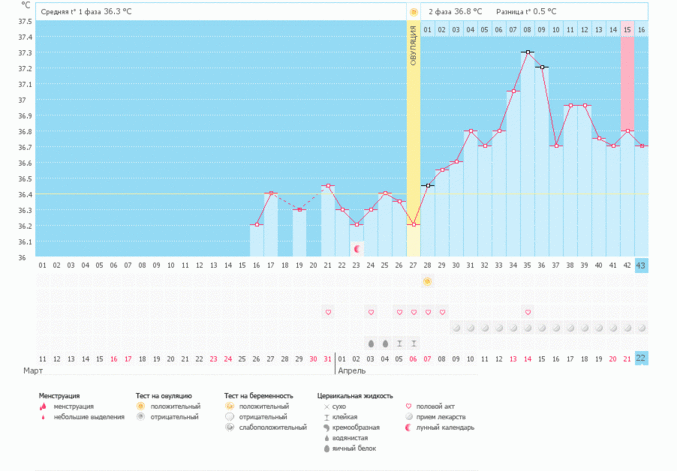
Task: Click the 37.3 peak temperature point on day 35
Action: (x=528, y=52)
